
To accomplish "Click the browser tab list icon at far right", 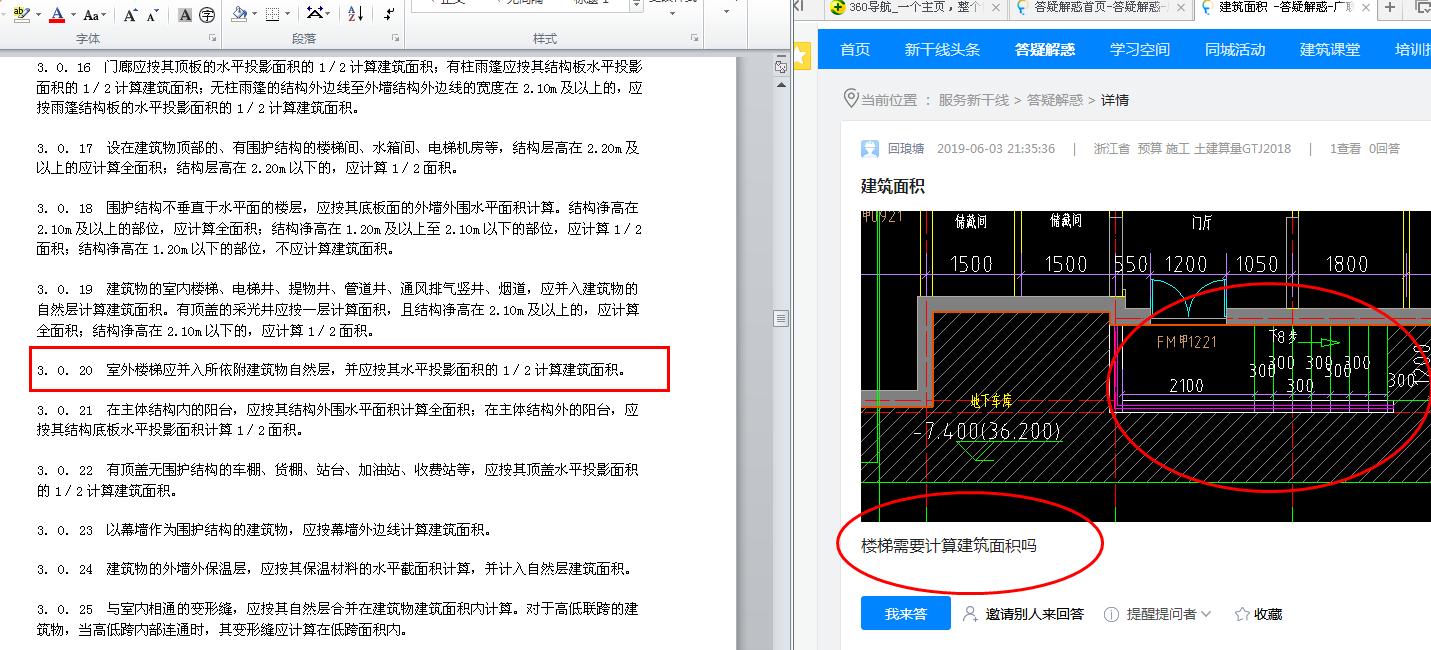I will [1422, 8].
